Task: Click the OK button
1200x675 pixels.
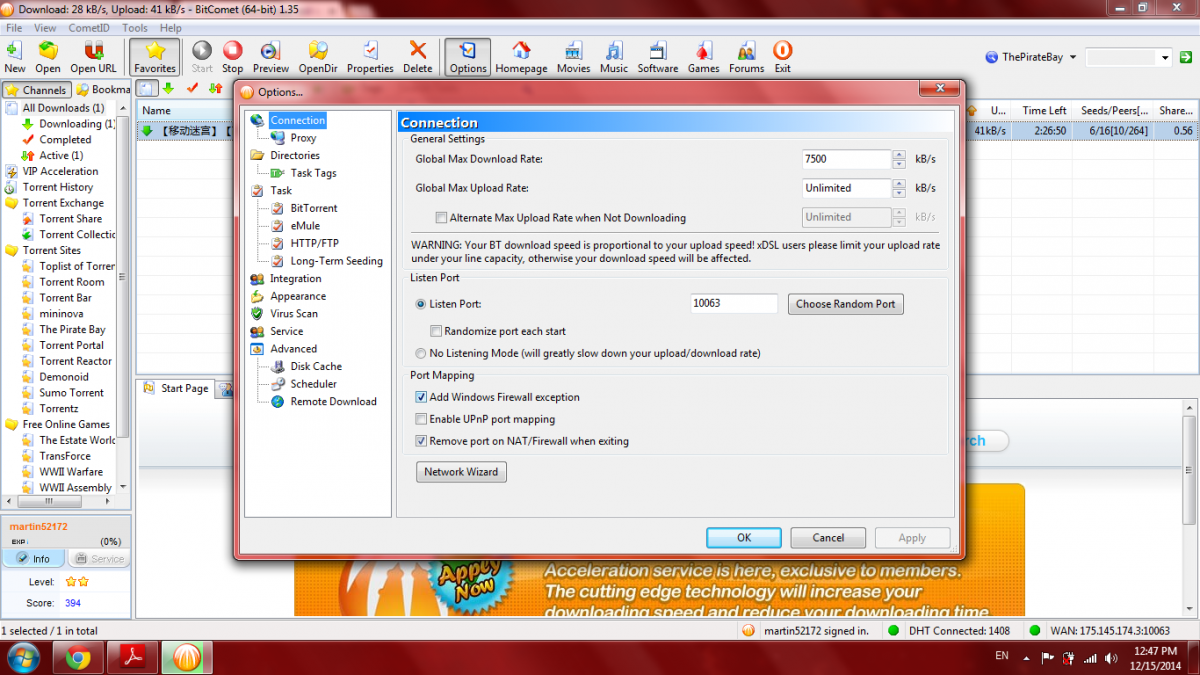Action: (744, 538)
